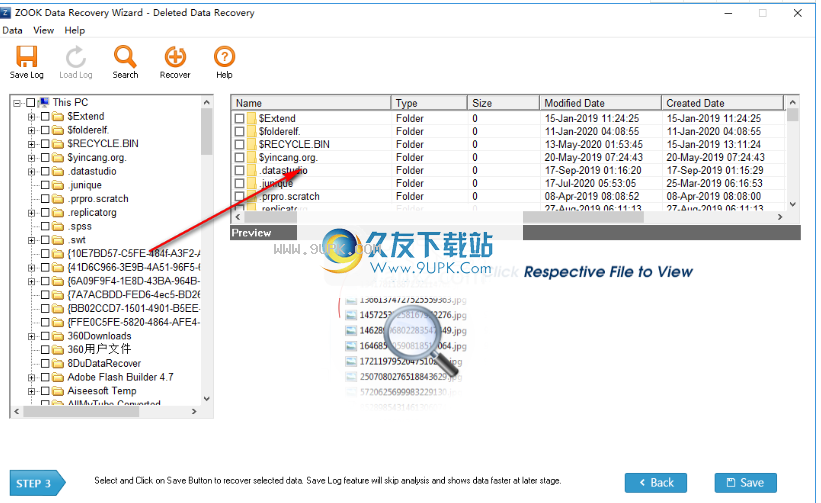This screenshot has height=503, width=821.
Task: Open the Help menu
Action: [x=74, y=30]
